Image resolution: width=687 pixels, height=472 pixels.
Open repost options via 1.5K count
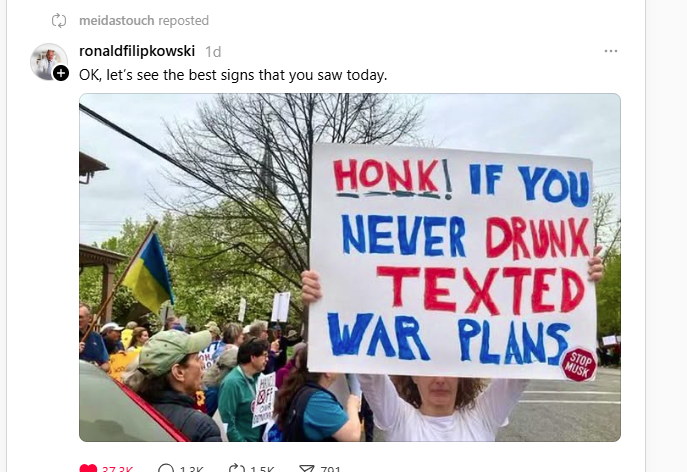[262, 469]
